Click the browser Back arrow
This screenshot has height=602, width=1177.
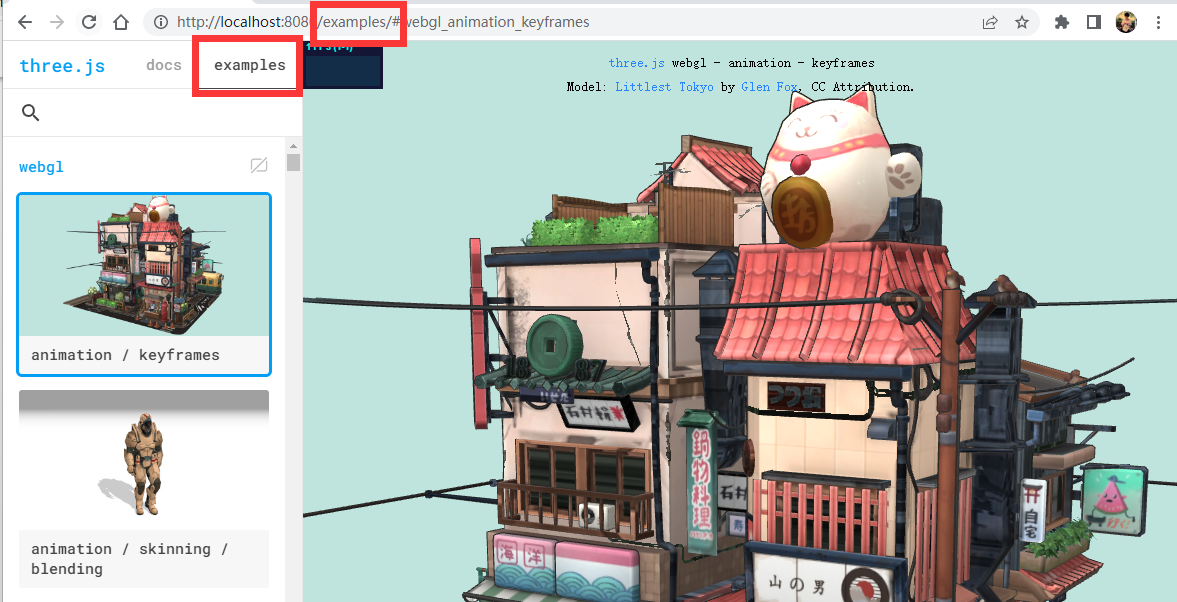click(x=25, y=22)
